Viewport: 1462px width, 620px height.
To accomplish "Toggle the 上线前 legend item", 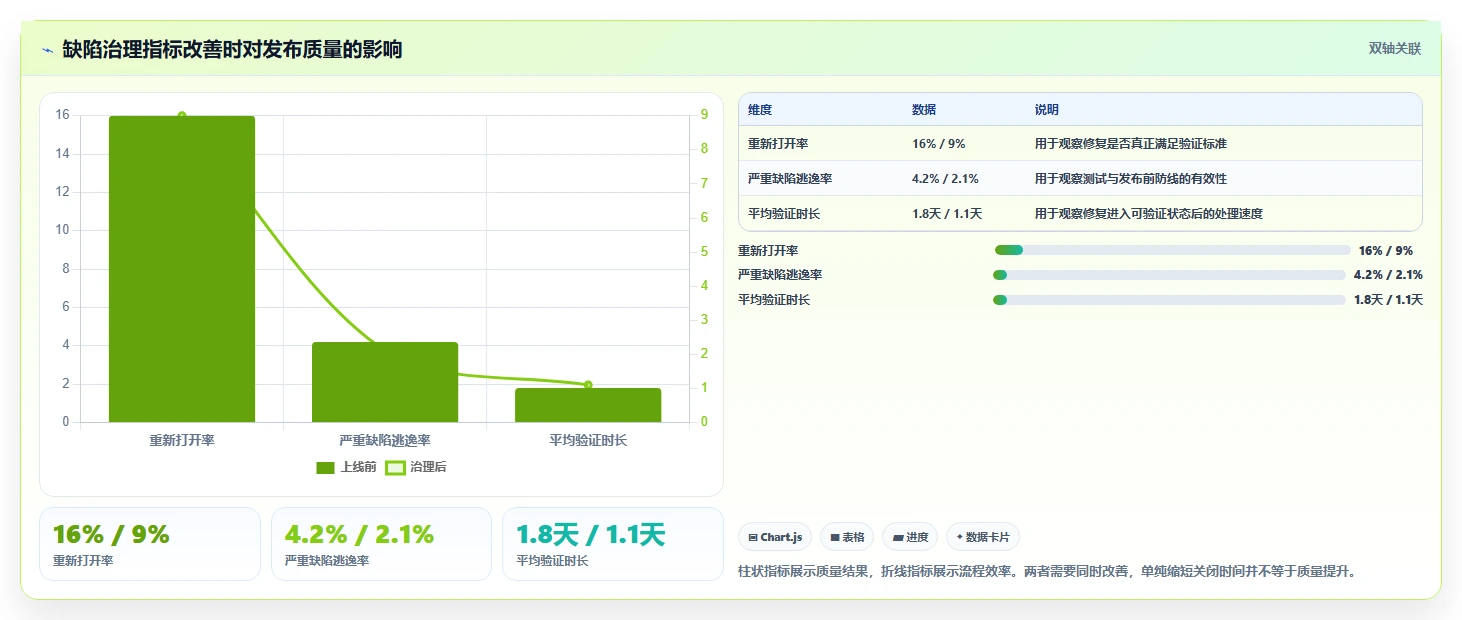I will click(x=346, y=467).
